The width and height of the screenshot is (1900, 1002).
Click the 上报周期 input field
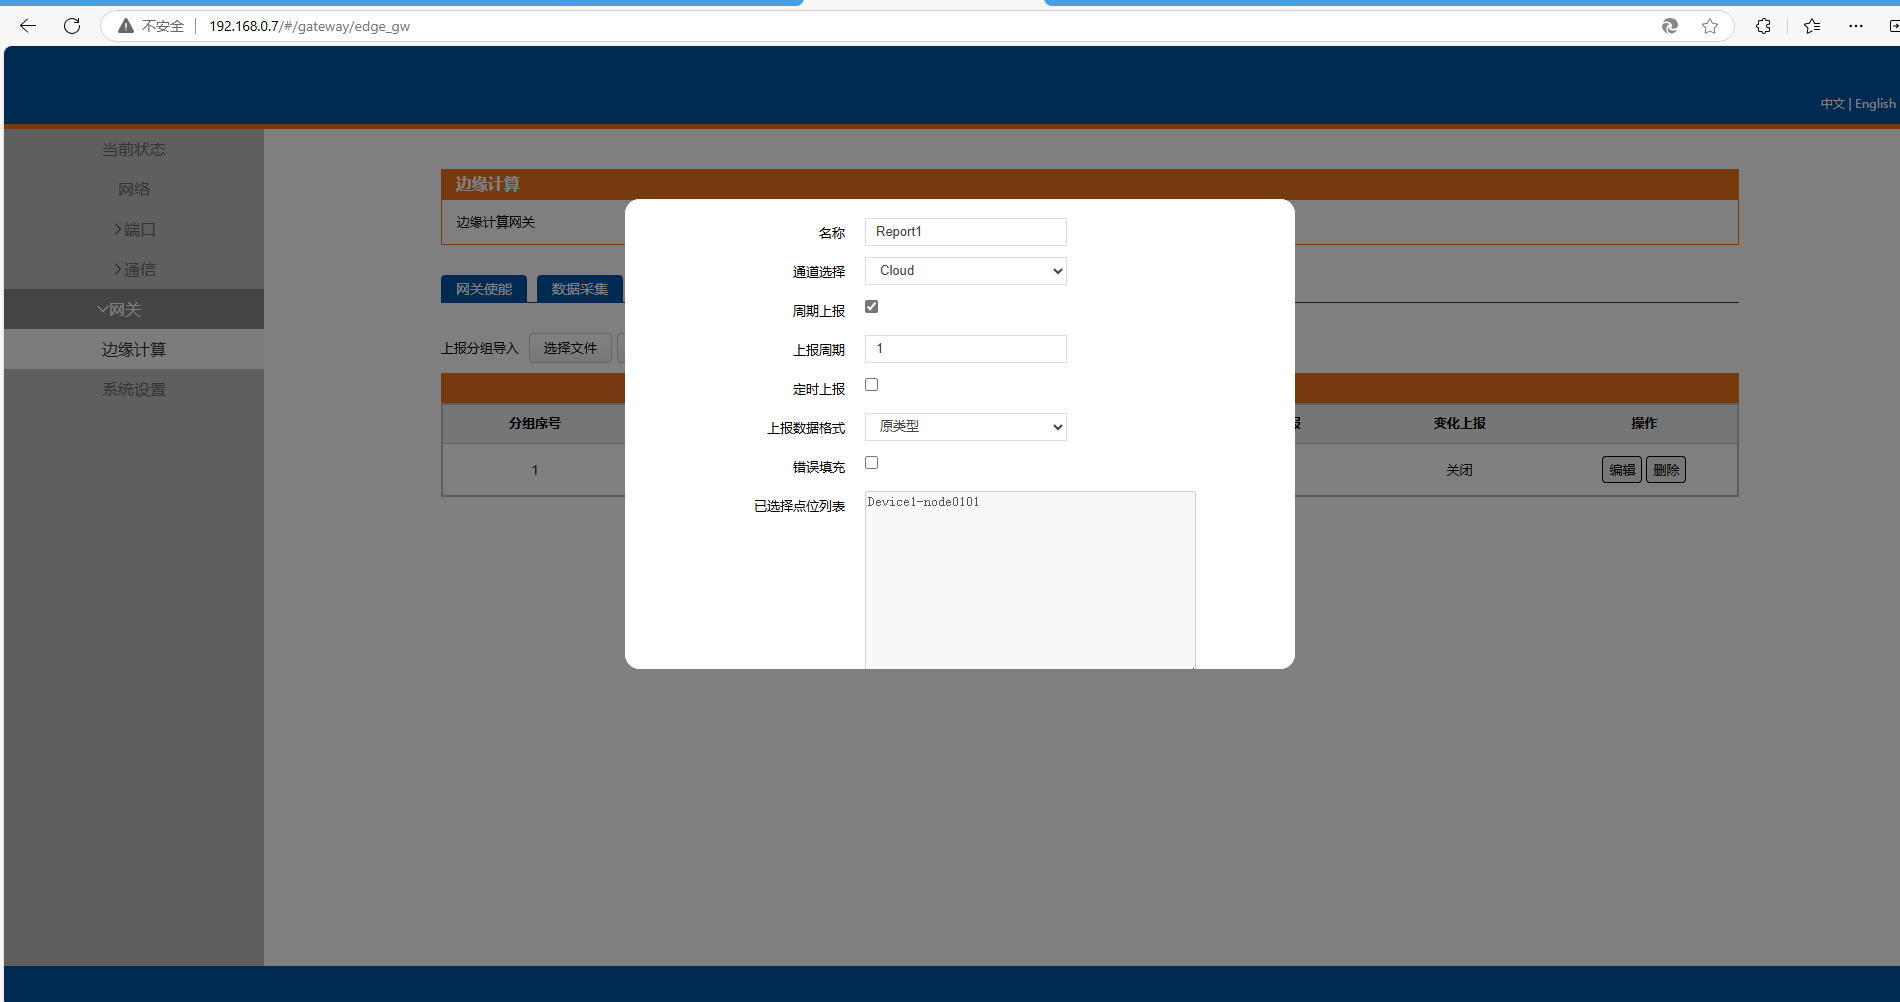[x=966, y=349]
